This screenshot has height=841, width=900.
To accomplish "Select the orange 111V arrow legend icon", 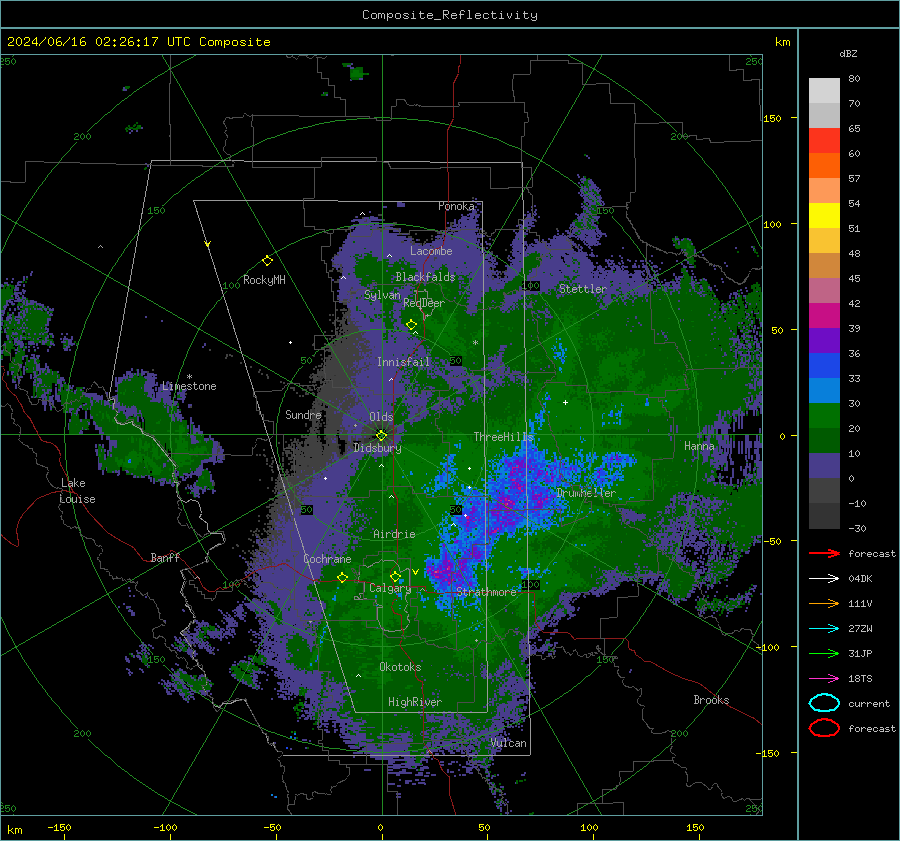I will [824, 603].
